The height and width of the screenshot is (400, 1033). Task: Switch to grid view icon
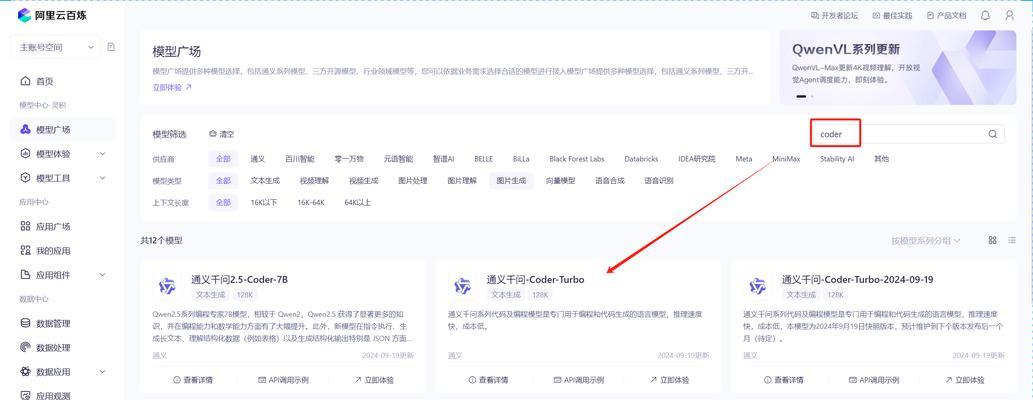tap(992, 241)
